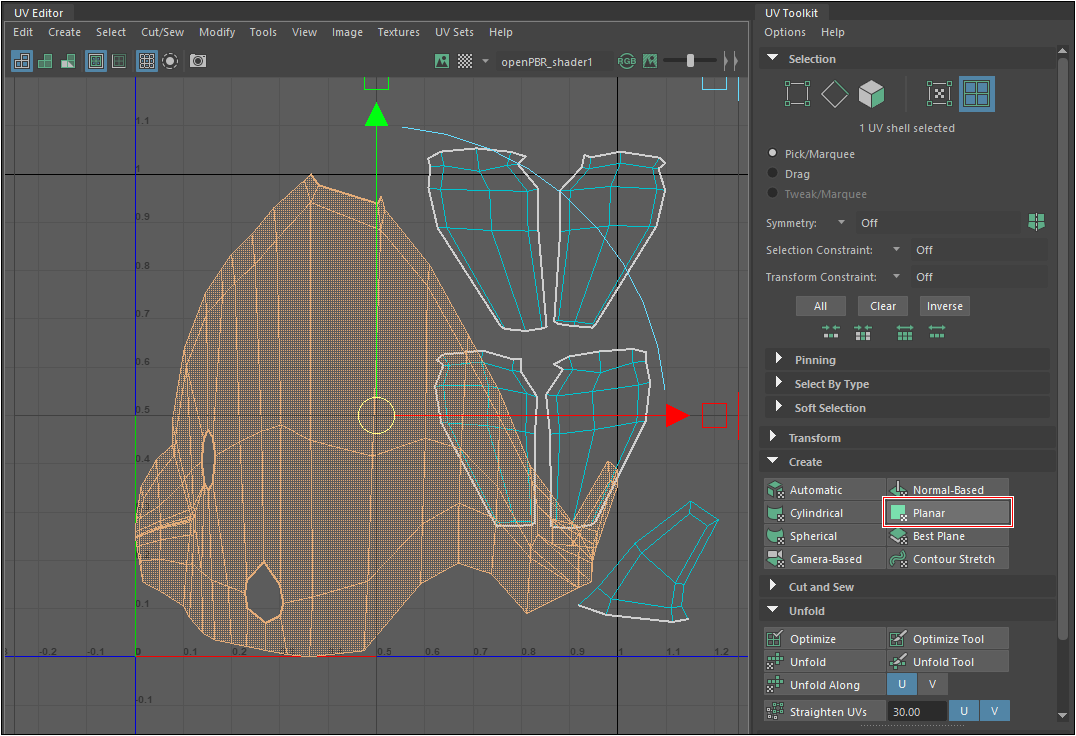Click the Inverse selection button
The height and width of the screenshot is (736, 1076).
944,306
